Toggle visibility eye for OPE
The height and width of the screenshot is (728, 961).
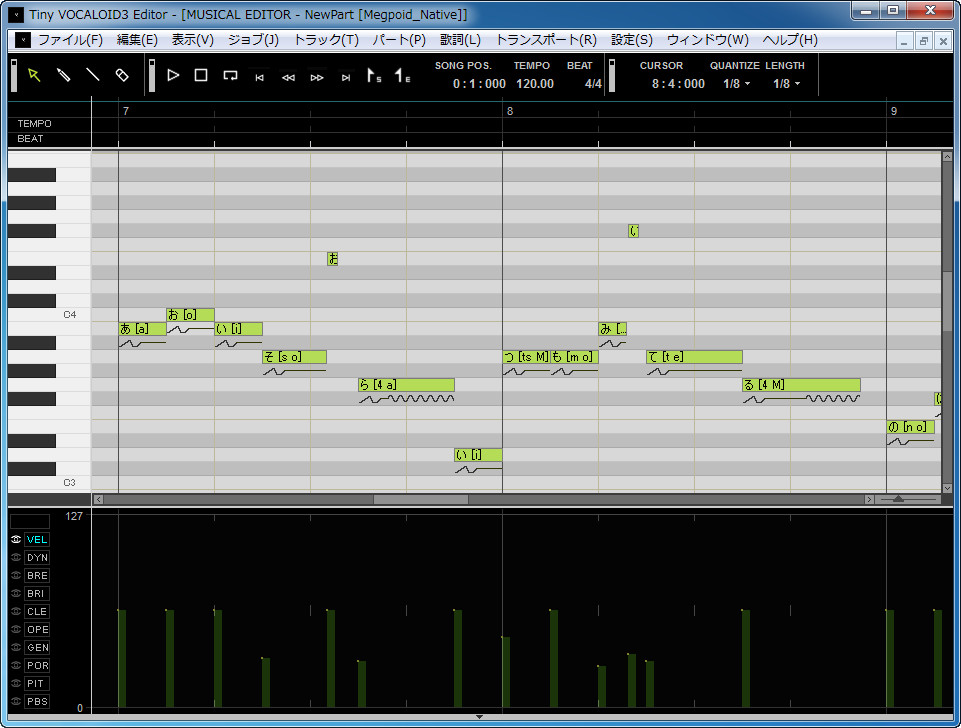[x=16, y=629]
